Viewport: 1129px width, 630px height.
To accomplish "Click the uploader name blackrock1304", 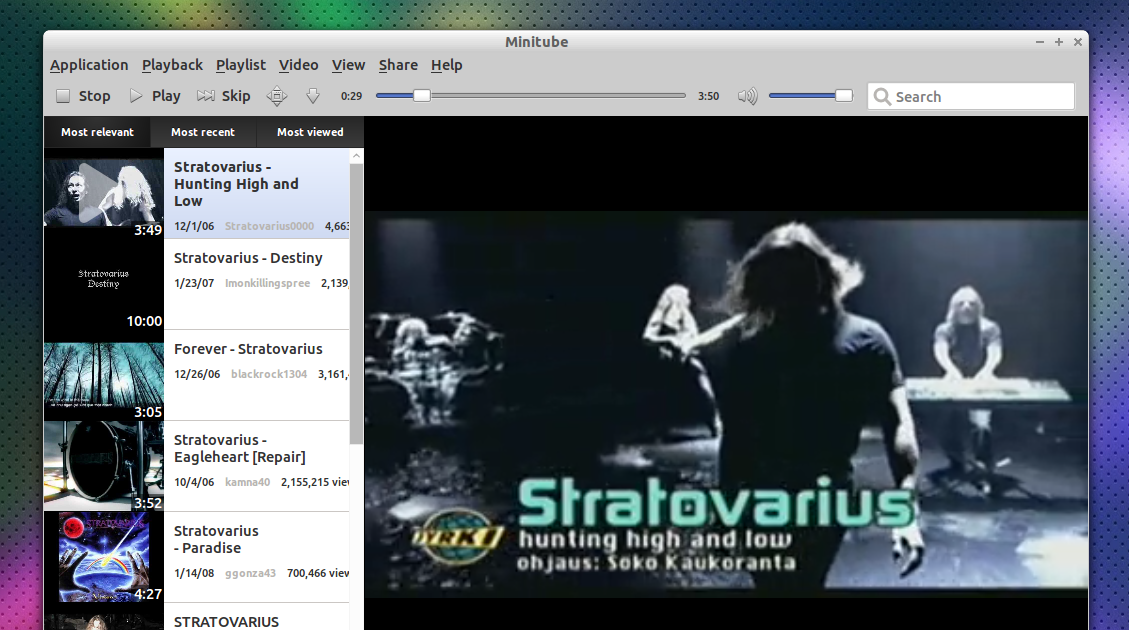I will pyautogui.click(x=269, y=374).
